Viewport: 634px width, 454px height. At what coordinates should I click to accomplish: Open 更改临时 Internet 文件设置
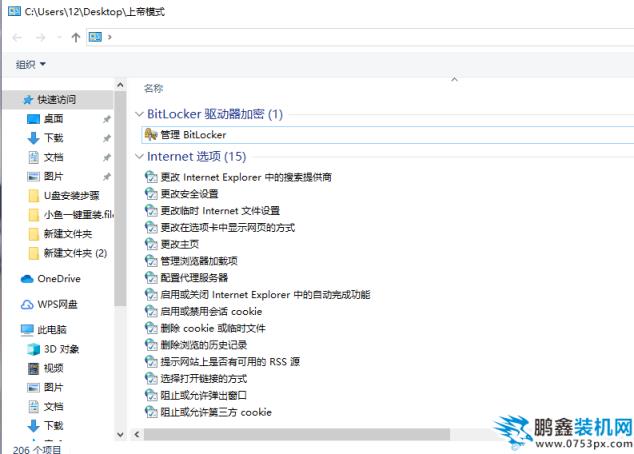click(x=220, y=211)
